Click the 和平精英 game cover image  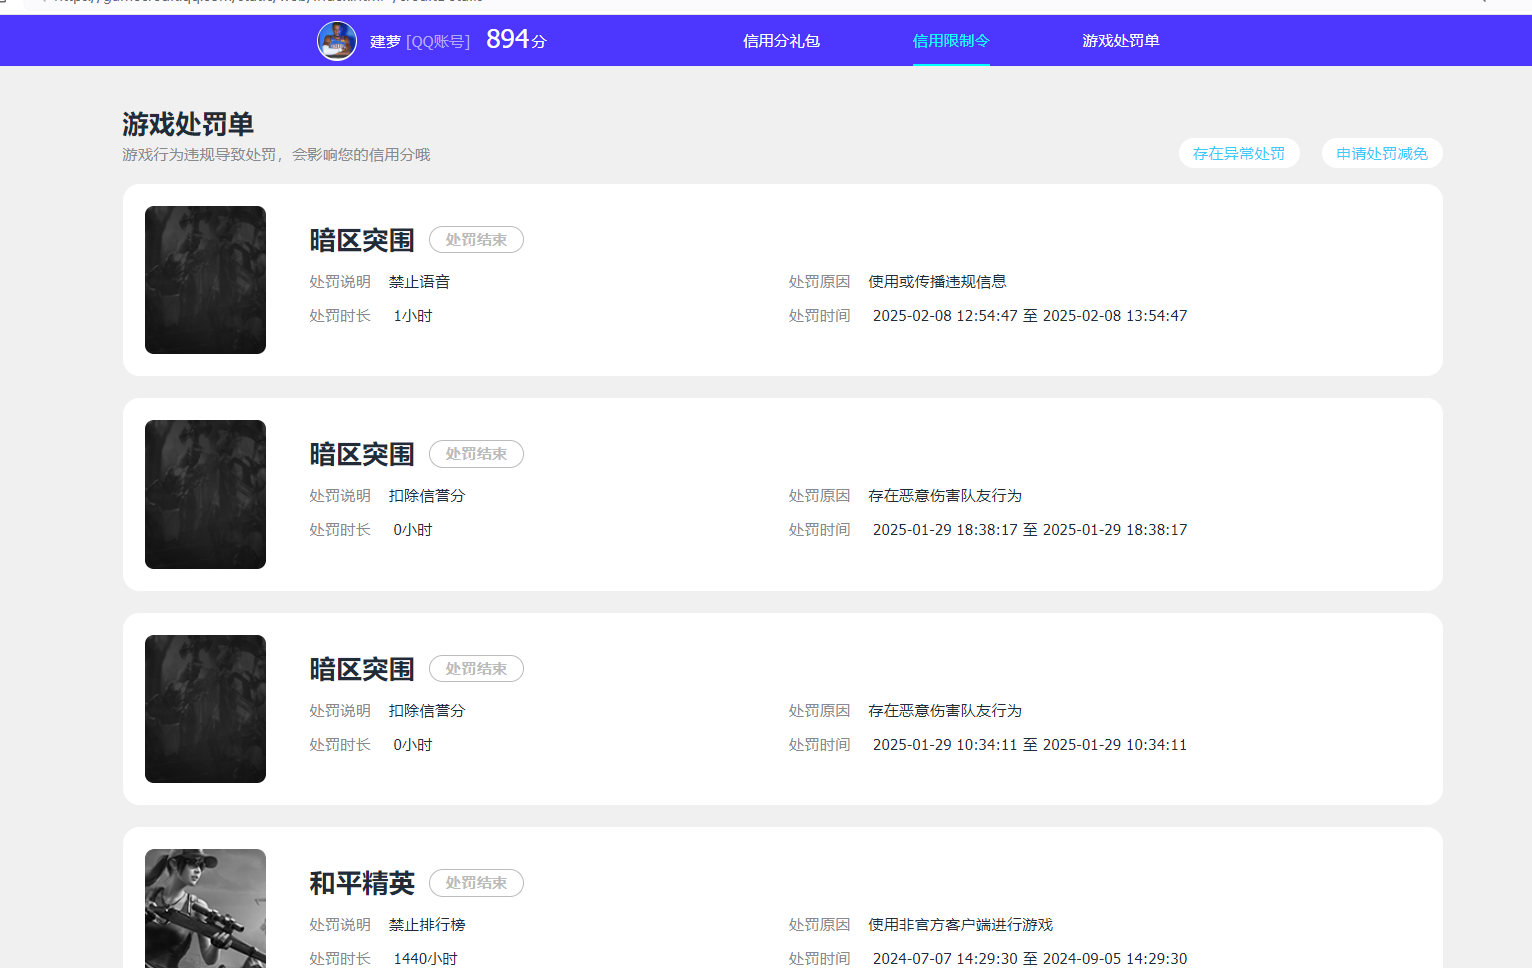(x=205, y=908)
